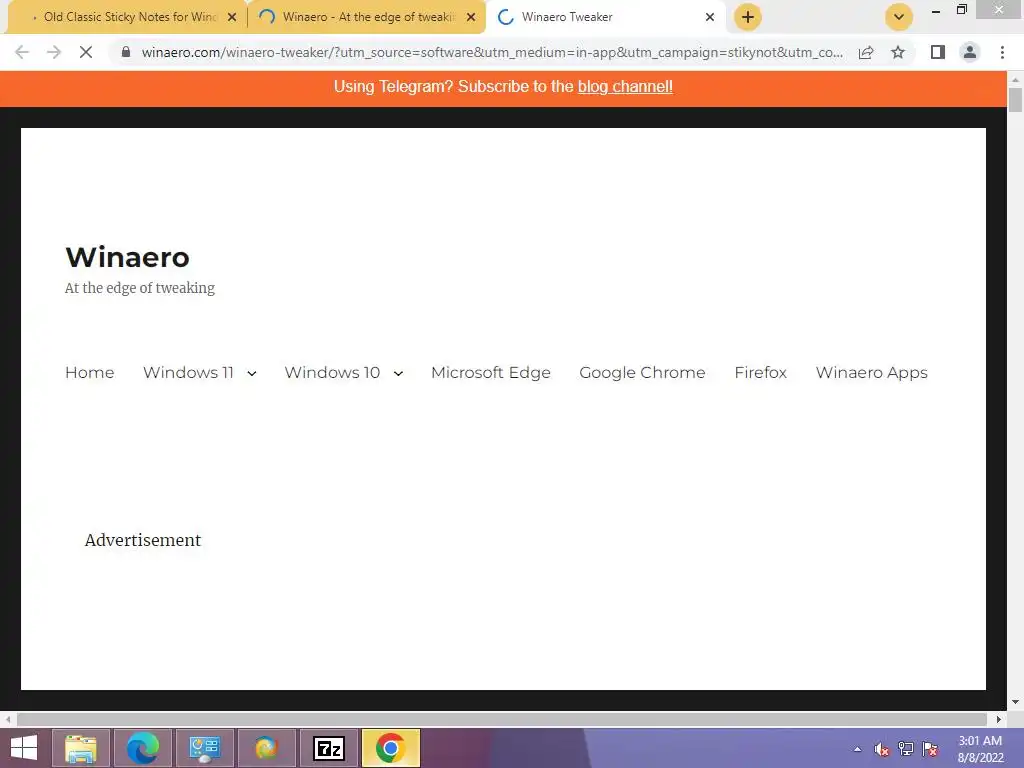Image resolution: width=1024 pixels, height=768 pixels.
Task: Expand Windows 10 submenu chevron
Action: 398,374
